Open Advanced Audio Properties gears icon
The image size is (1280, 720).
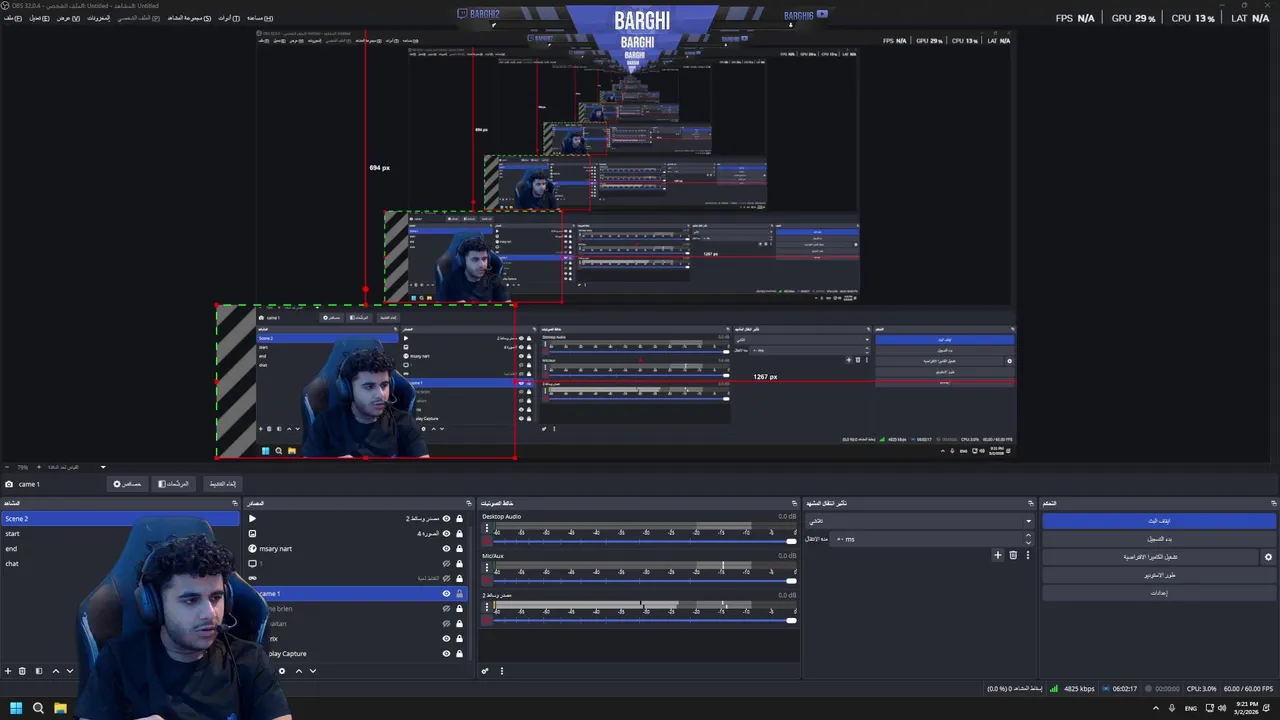(x=485, y=671)
